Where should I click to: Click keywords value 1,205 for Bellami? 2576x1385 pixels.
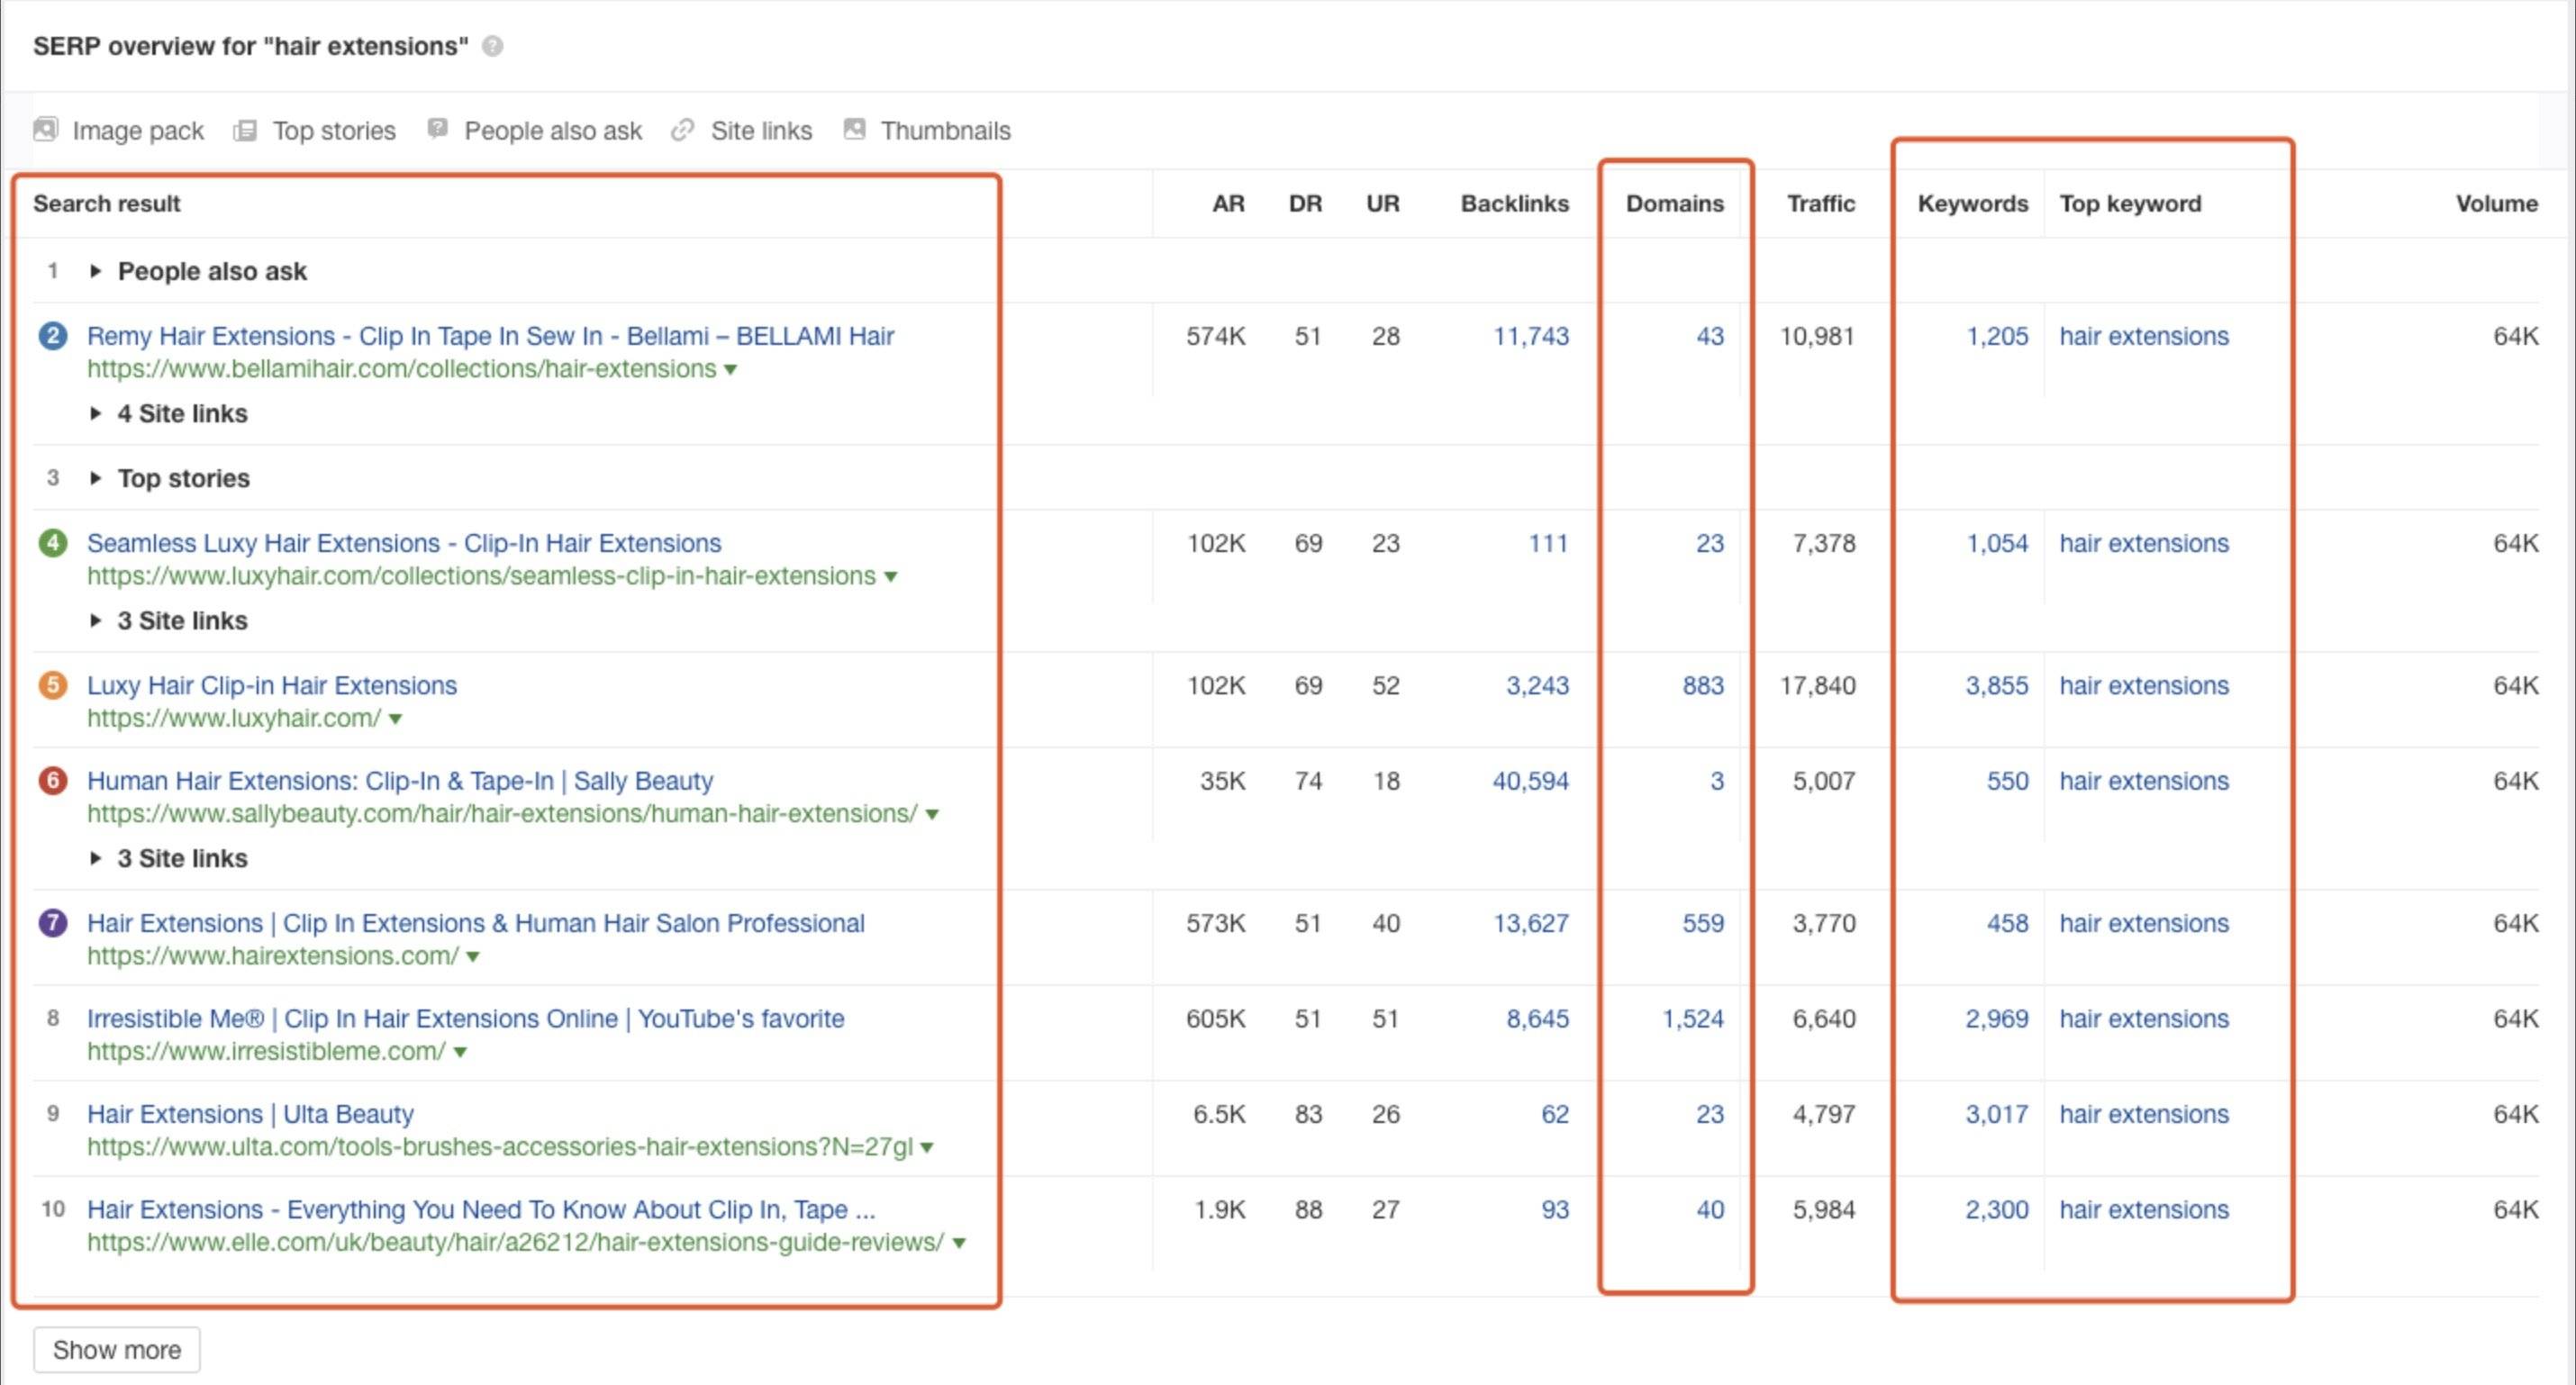(x=1997, y=336)
